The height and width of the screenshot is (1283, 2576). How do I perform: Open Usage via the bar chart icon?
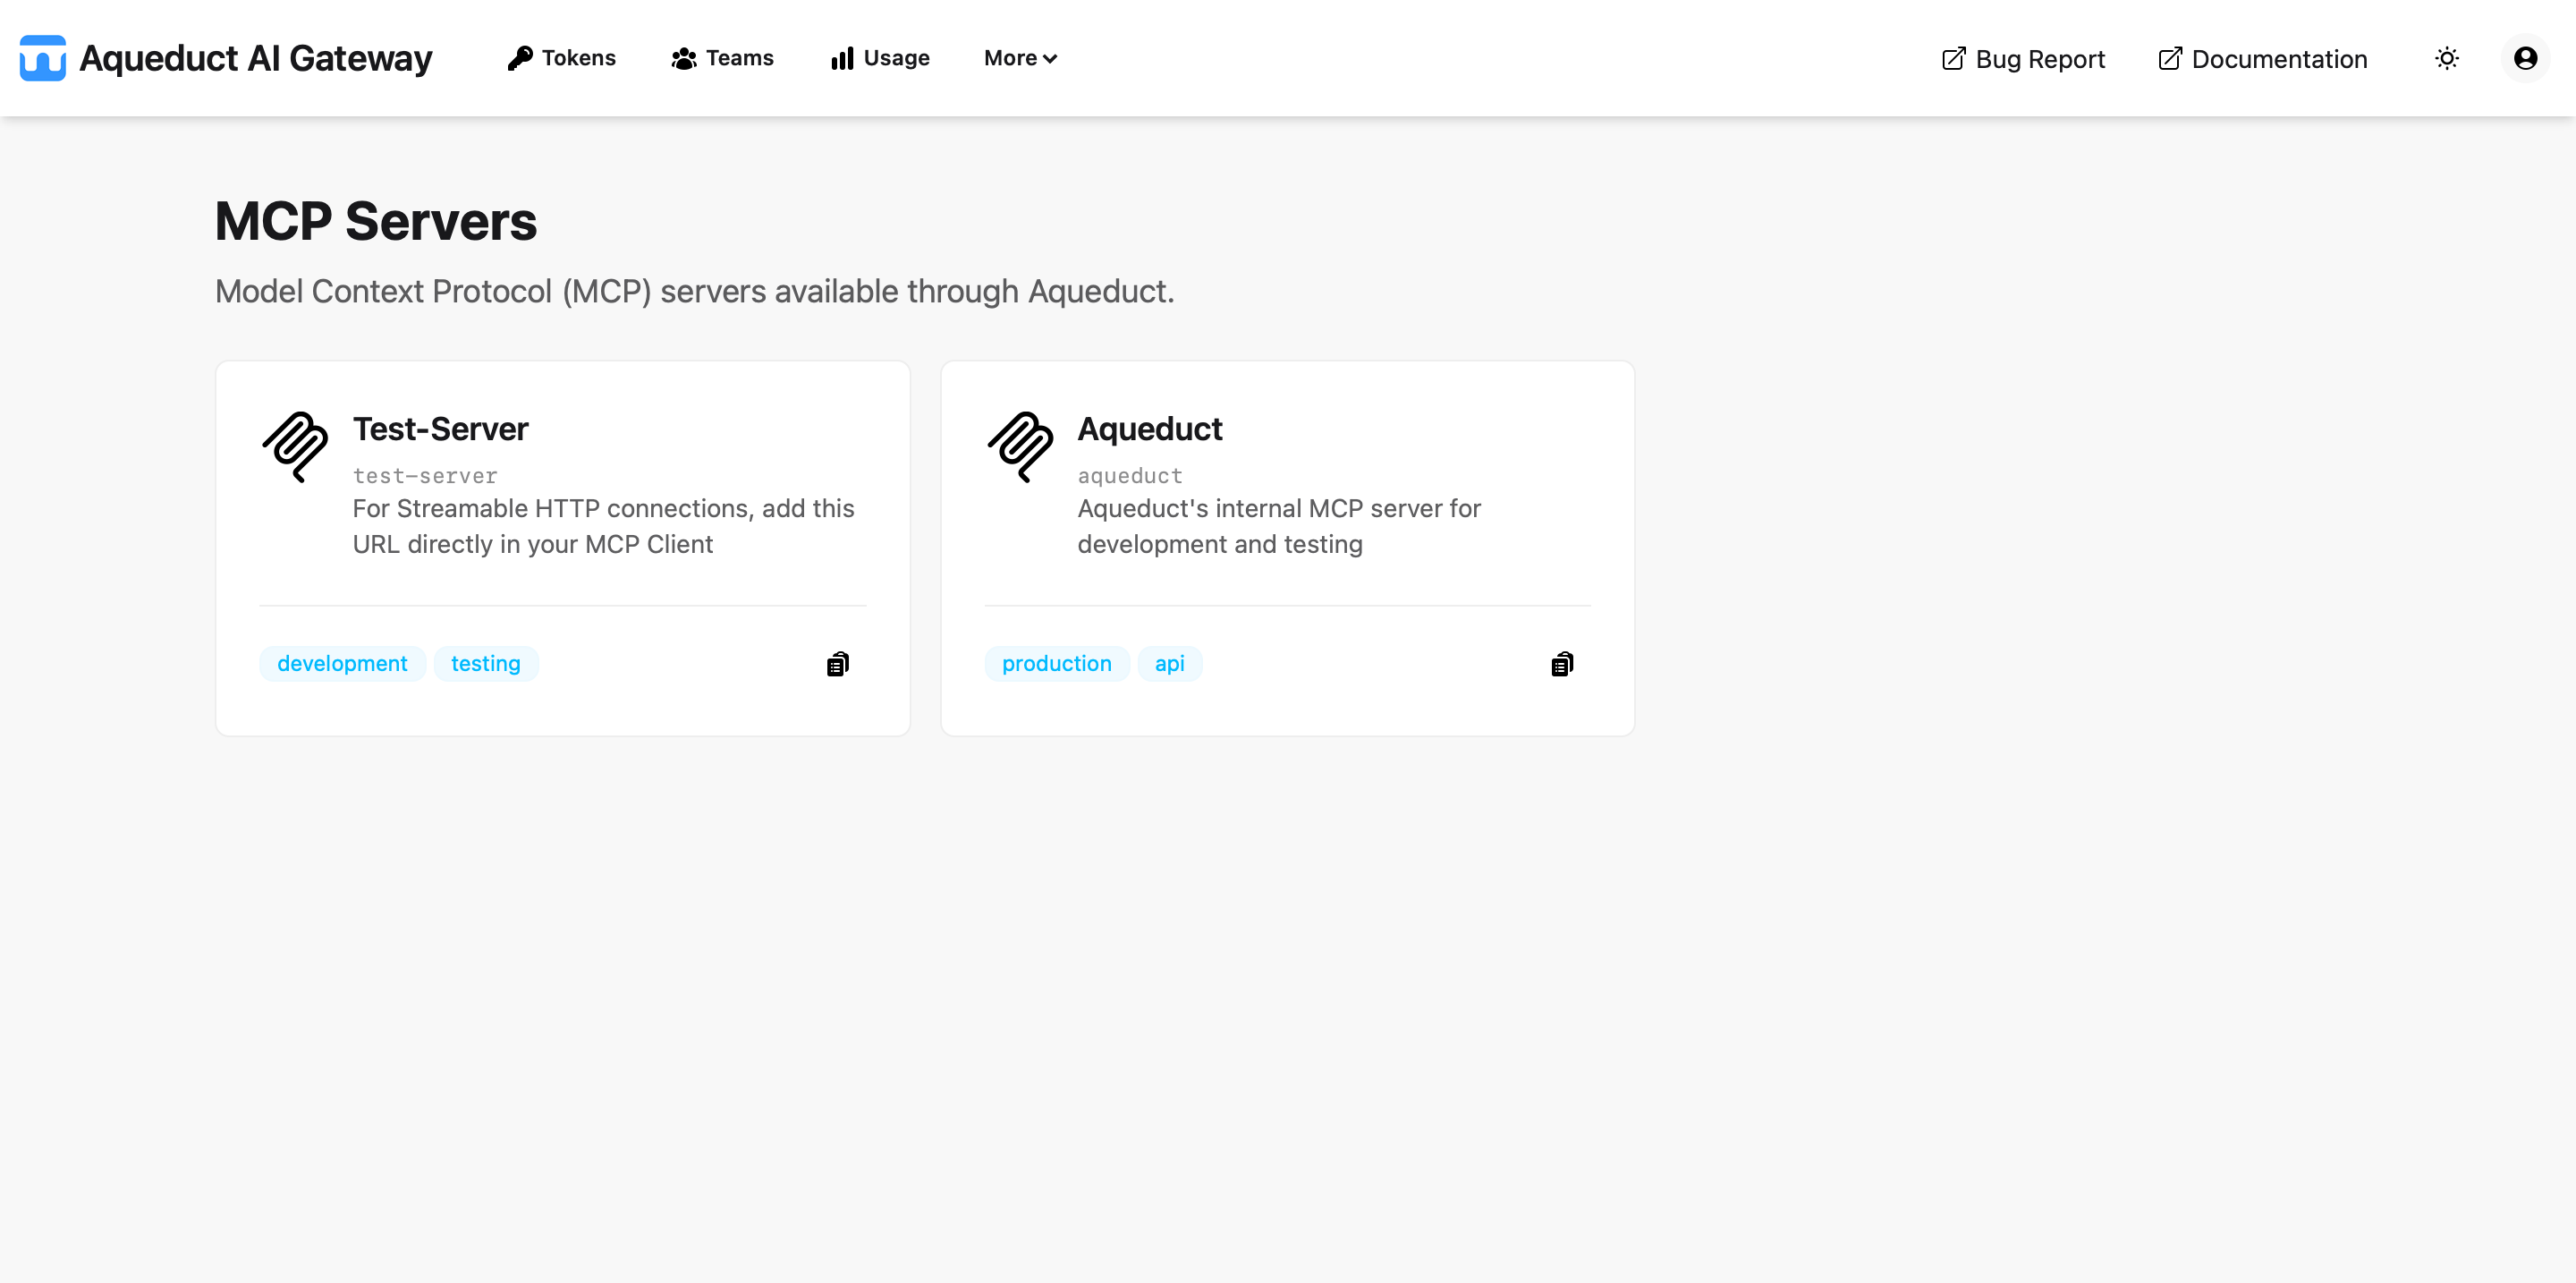point(841,58)
